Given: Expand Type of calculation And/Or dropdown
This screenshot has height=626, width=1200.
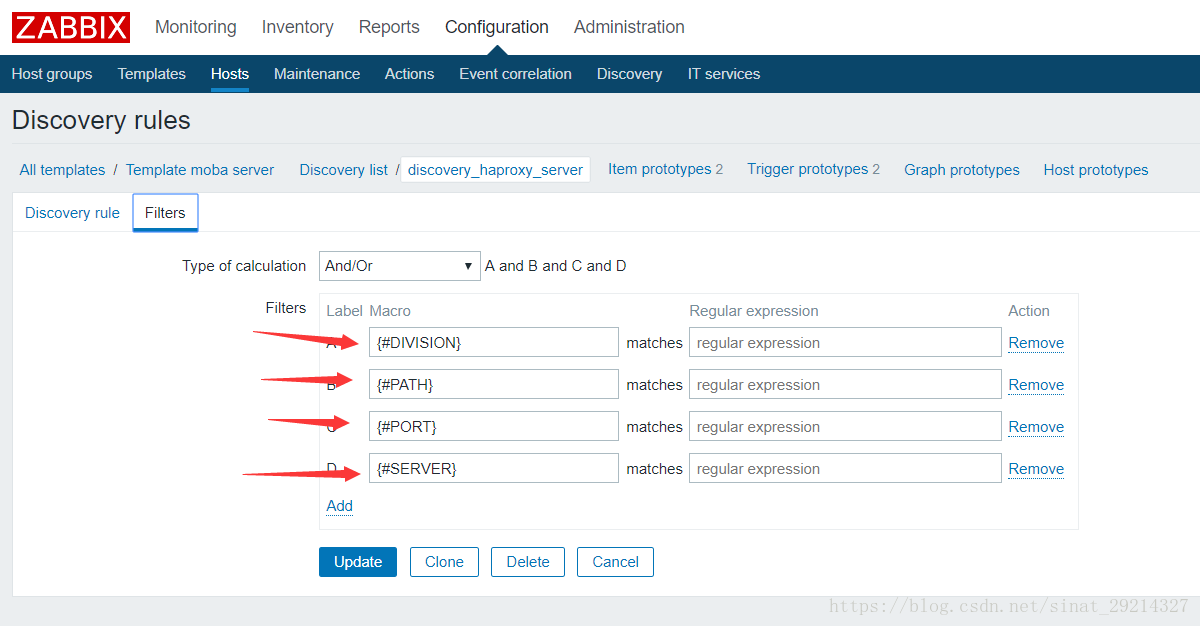Looking at the screenshot, I should [x=400, y=266].
